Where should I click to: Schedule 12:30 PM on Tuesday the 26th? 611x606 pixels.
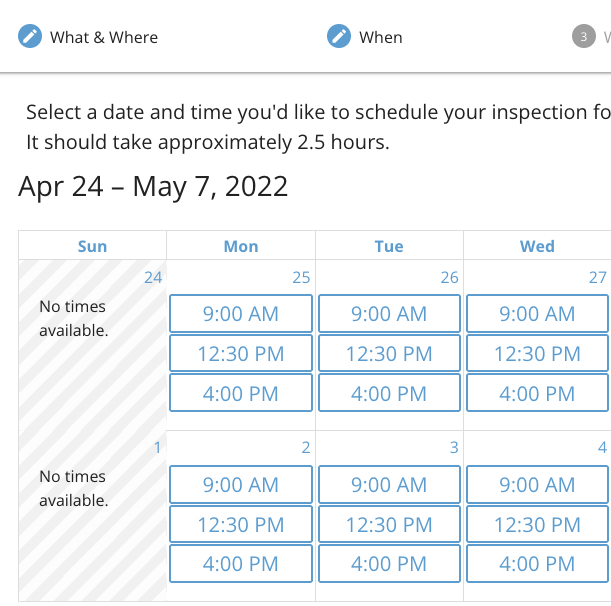(x=389, y=353)
